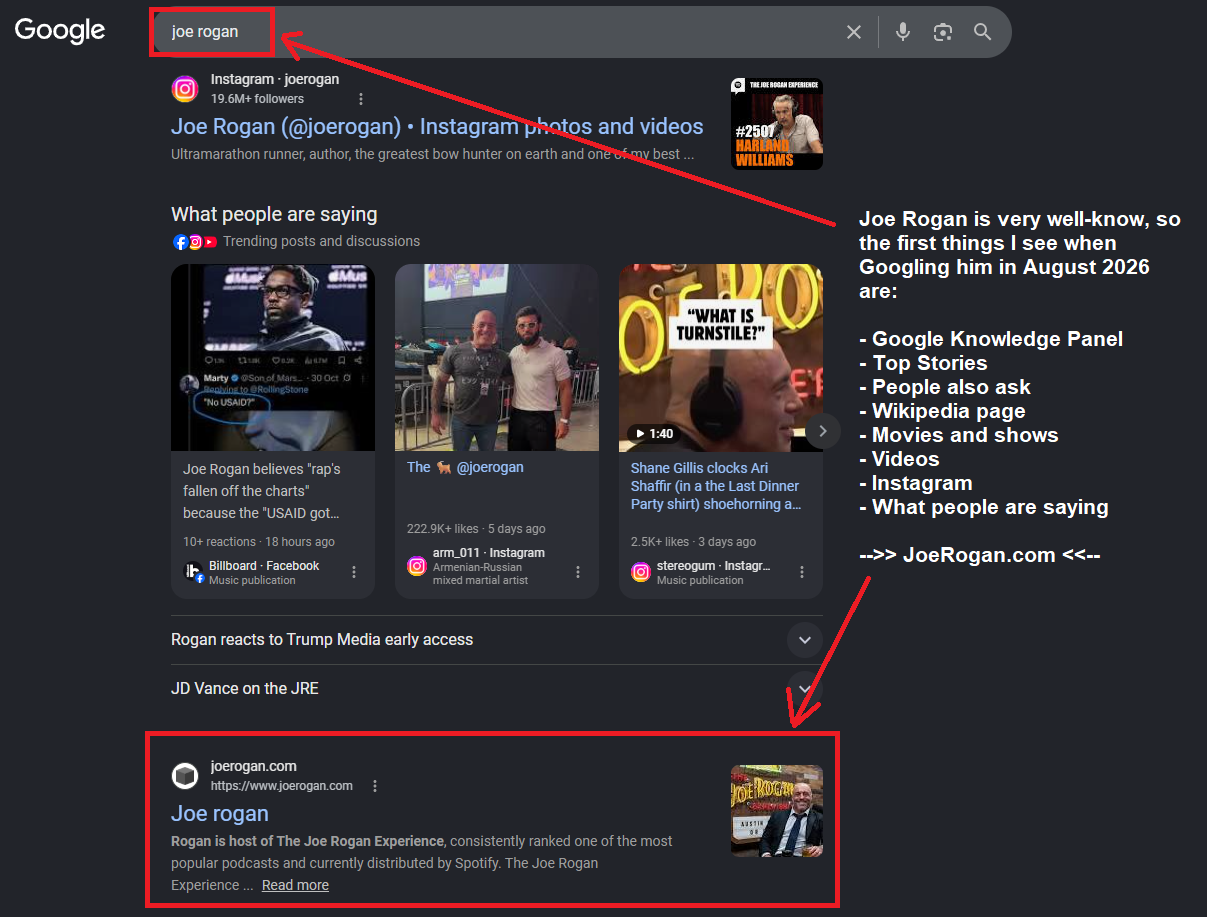1207x917 pixels.
Task: Click the joerogan.com site favicon
Action: pos(185,776)
